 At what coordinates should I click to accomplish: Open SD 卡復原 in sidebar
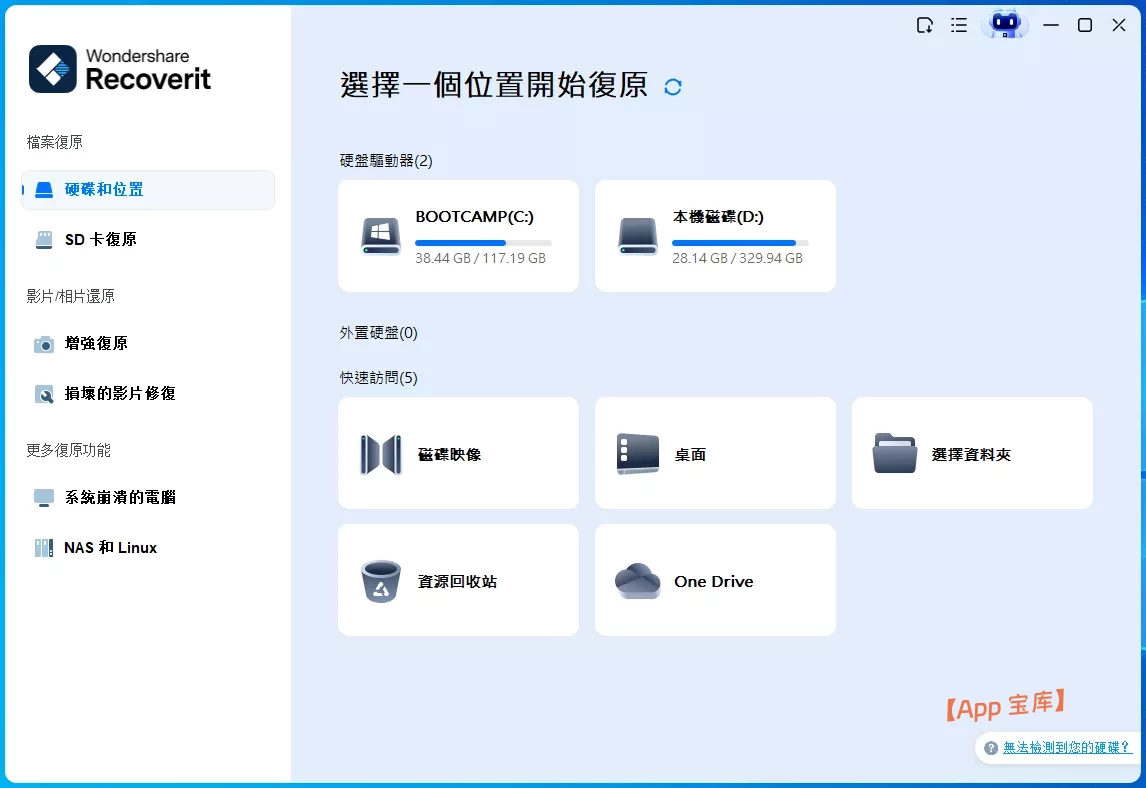pyautogui.click(x=148, y=240)
